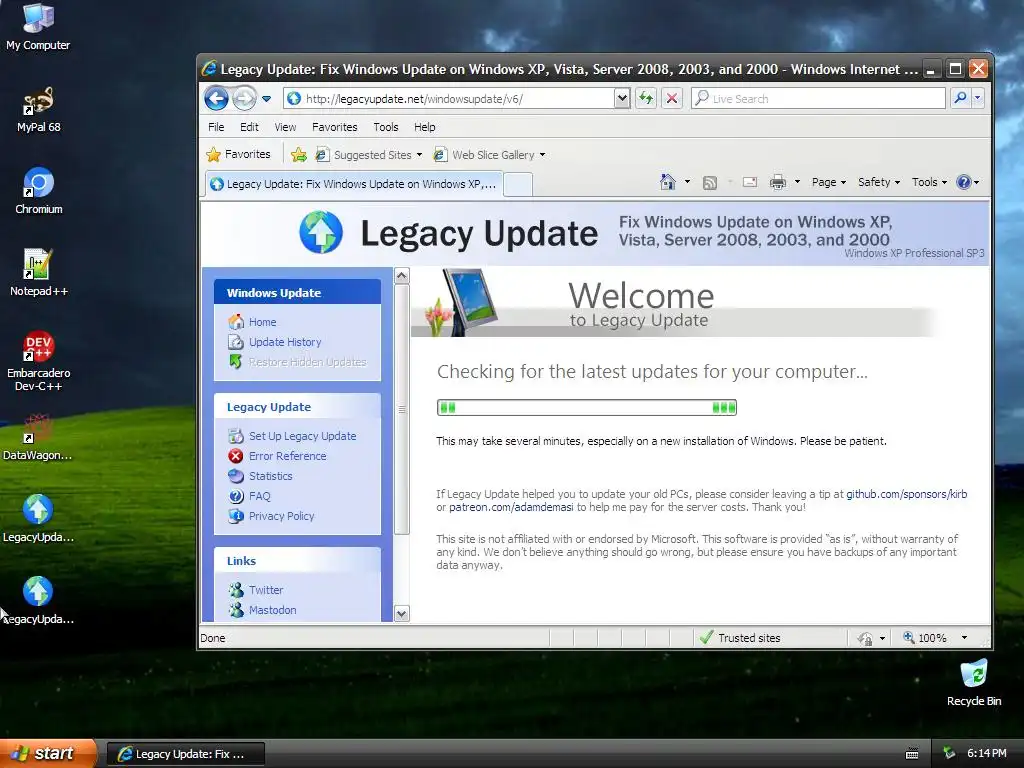Click the Legacy Update taskbar button

[185, 754]
